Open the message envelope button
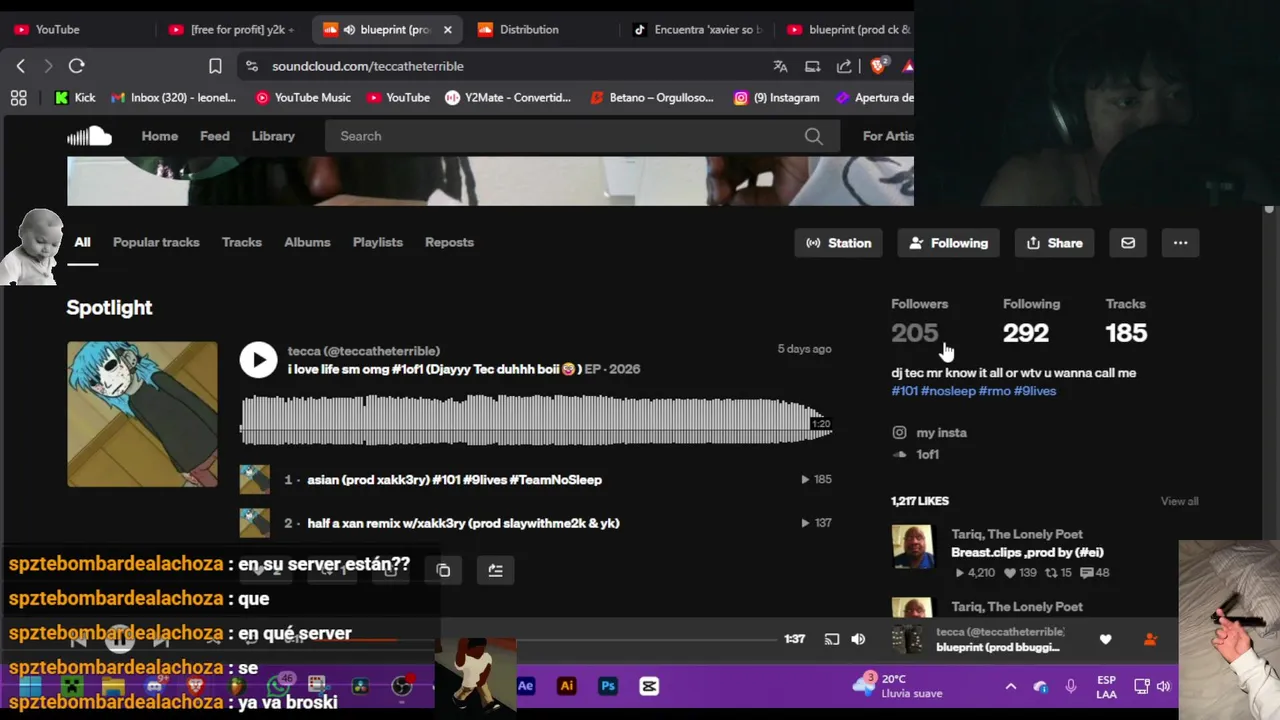Image resolution: width=1280 pixels, height=720 pixels. click(x=1128, y=243)
